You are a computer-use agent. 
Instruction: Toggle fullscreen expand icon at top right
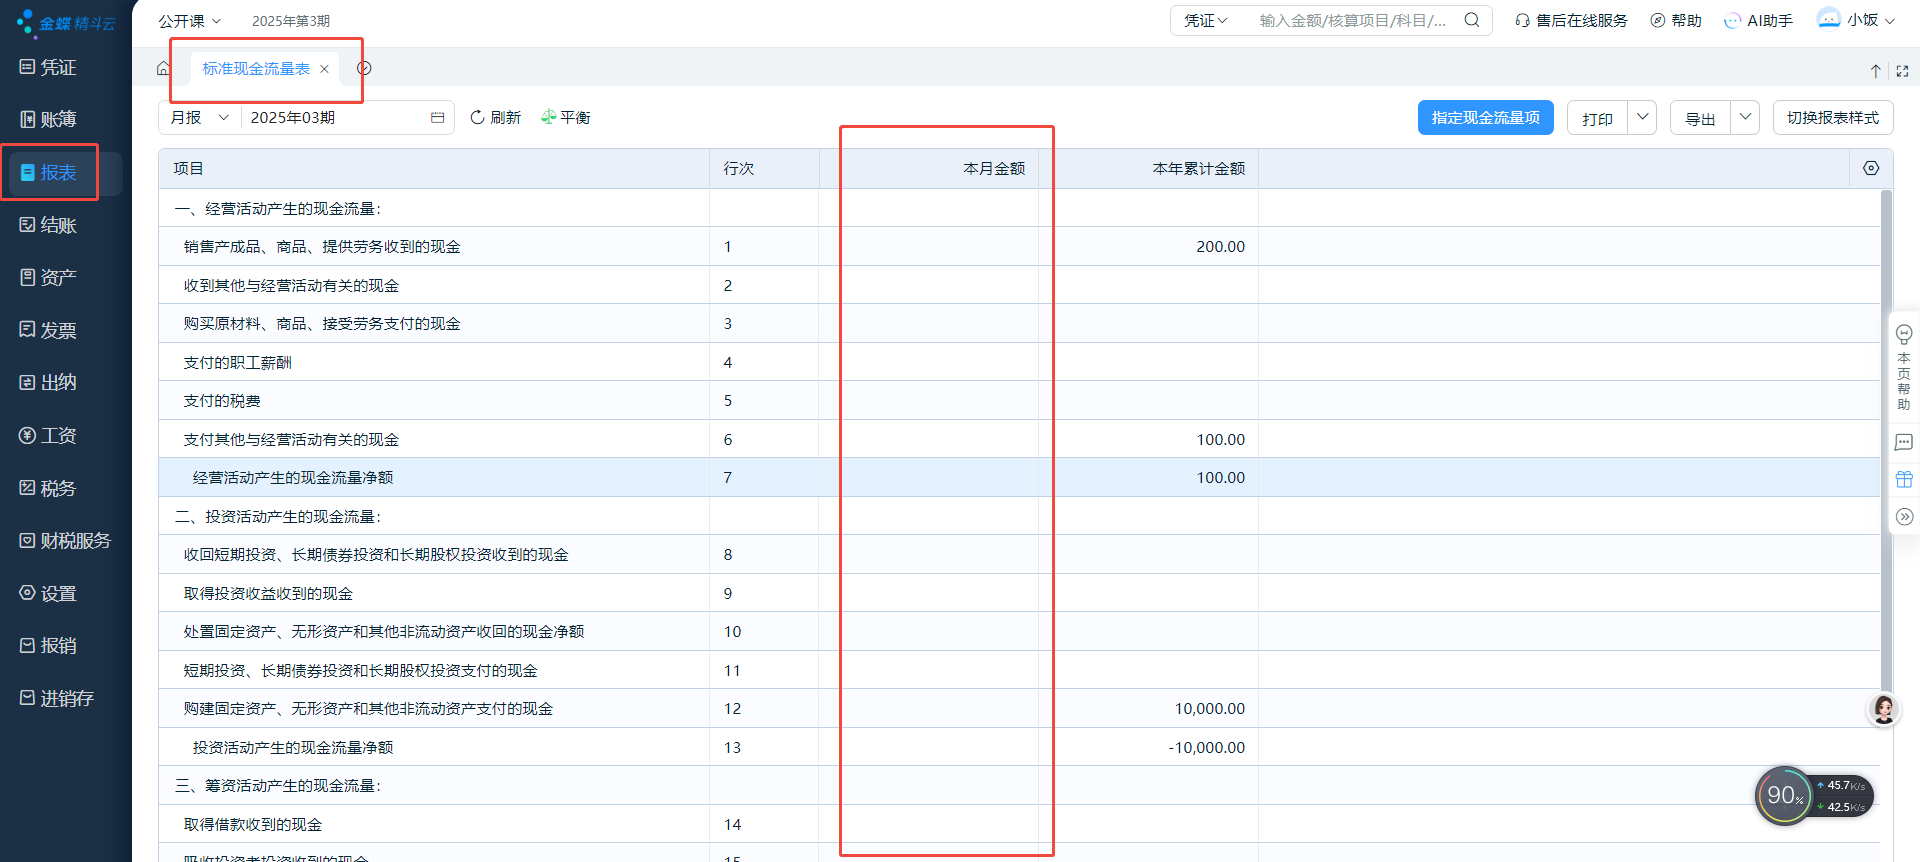(1902, 71)
